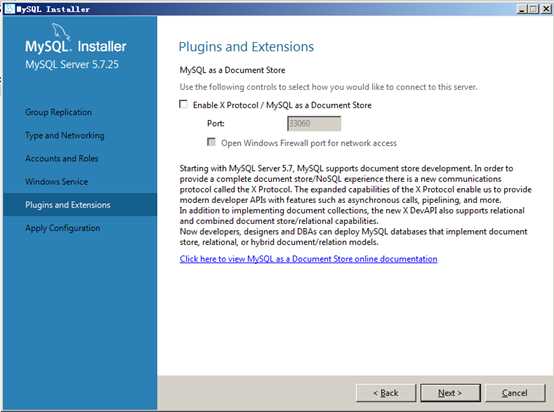
Task: Click the MySQL Server 5.7.25 text
Action: click(72, 64)
